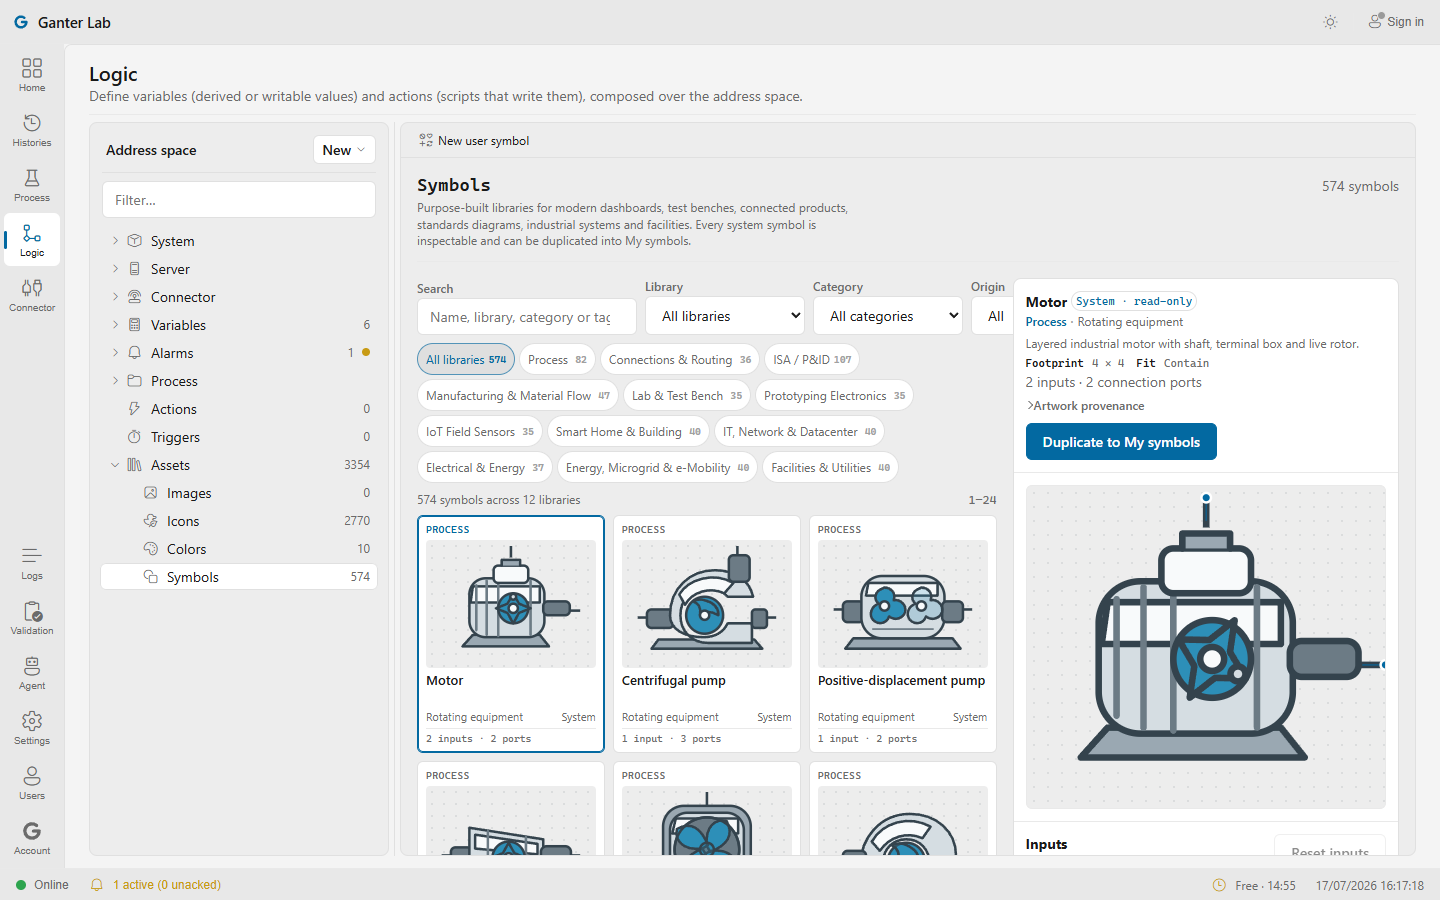Select the Positive-displacement pump card
The image size is (1440, 900).
pyautogui.click(x=903, y=634)
